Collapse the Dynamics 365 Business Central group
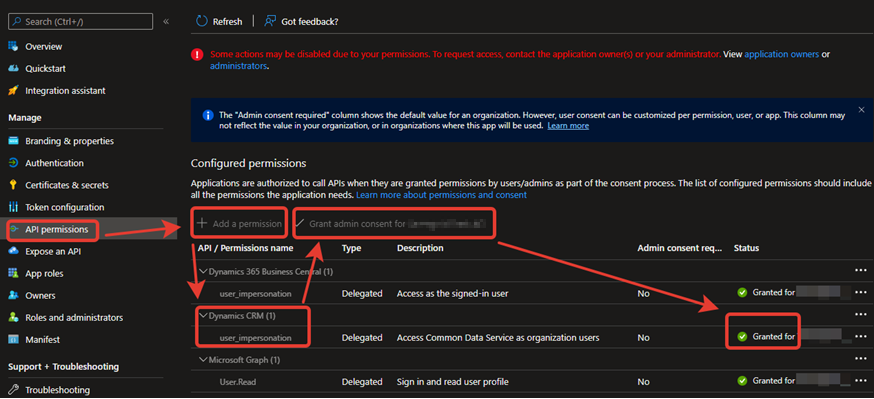Screen dimensions: 874x399 [203, 271]
